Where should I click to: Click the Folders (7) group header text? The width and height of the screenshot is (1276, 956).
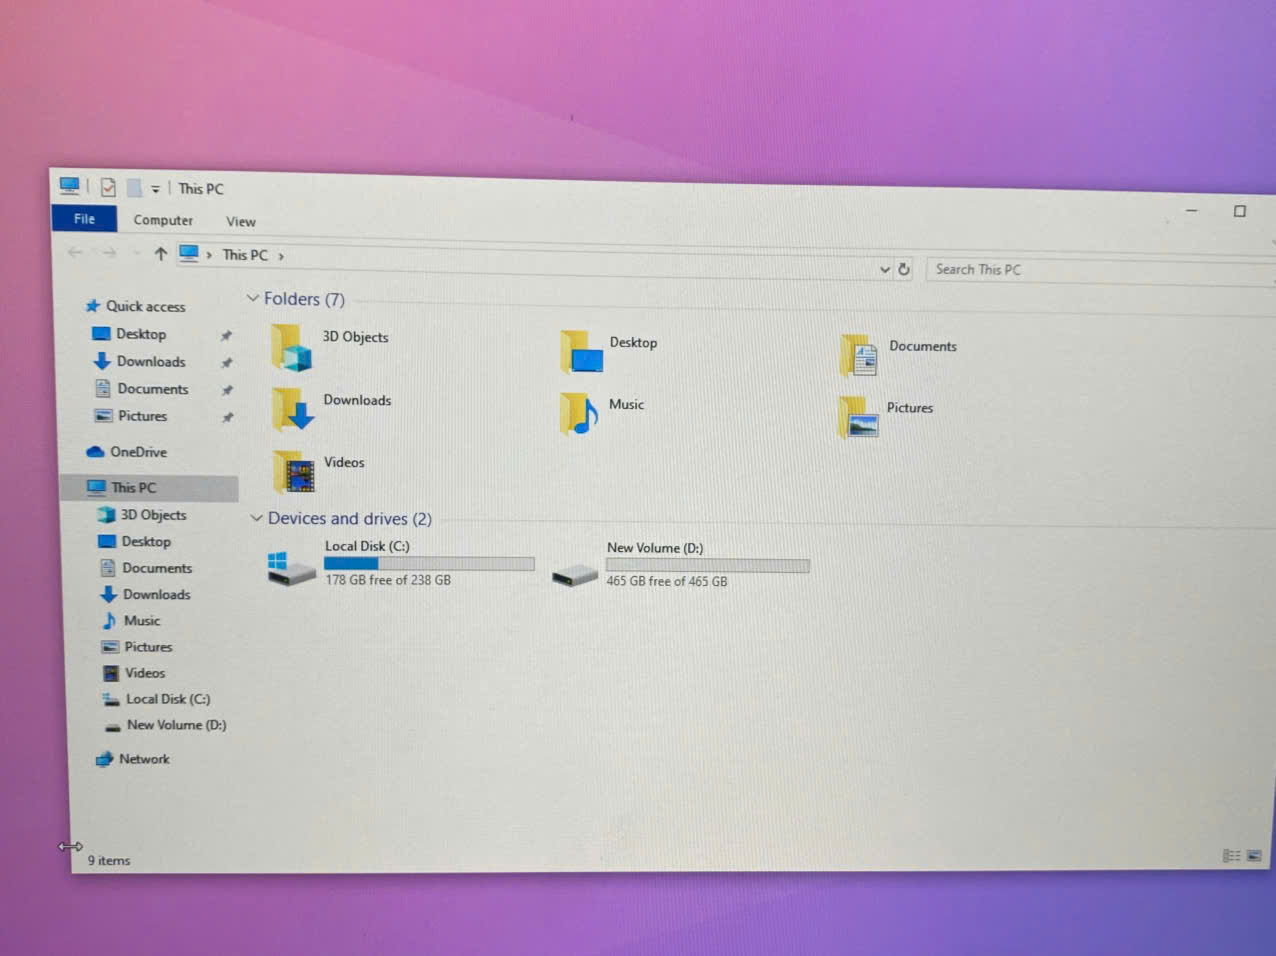tap(304, 299)
